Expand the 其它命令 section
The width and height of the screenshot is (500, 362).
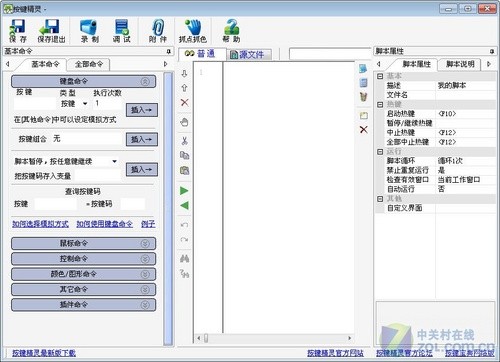coord(145,289)
